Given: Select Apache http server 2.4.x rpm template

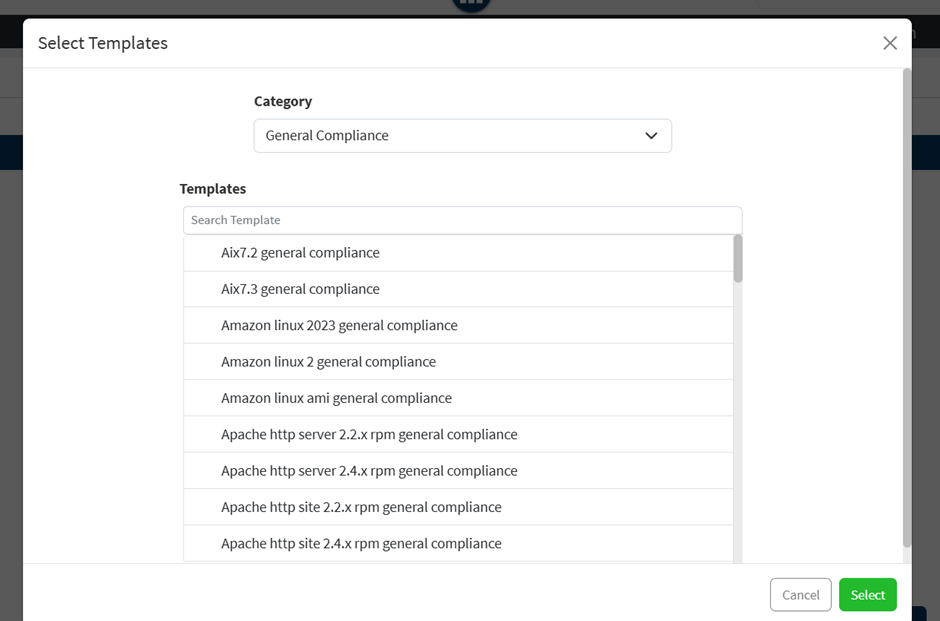Looking at the screenshot, I should tap(458, 471).
